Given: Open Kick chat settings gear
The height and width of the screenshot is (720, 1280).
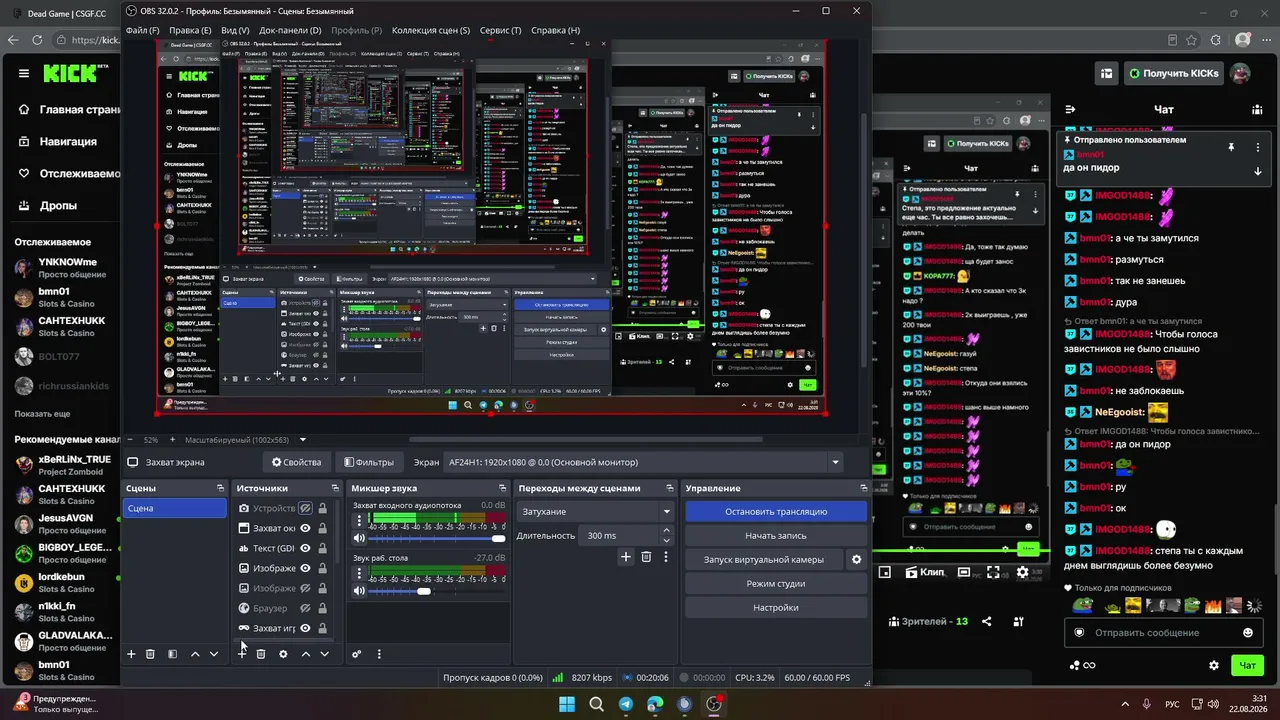Looking at the screenshot, I should 1214,665.
